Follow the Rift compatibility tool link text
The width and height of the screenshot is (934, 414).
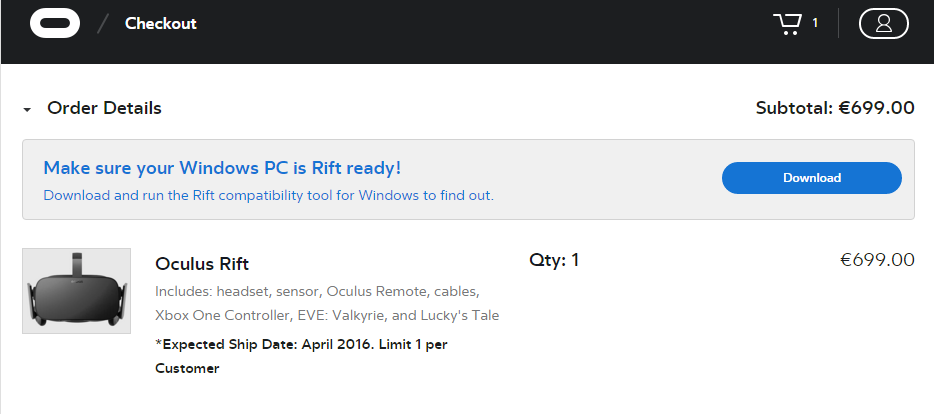click(x=268, y=195)
